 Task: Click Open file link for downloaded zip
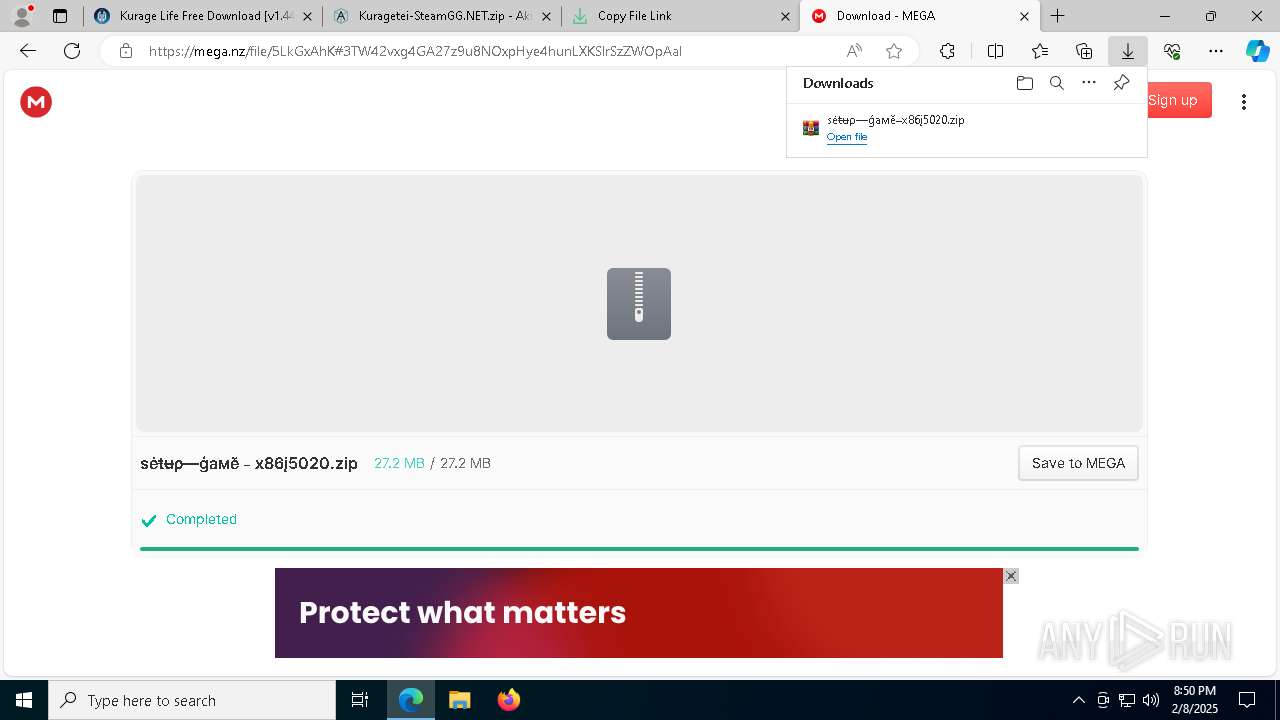pos(847,137)
